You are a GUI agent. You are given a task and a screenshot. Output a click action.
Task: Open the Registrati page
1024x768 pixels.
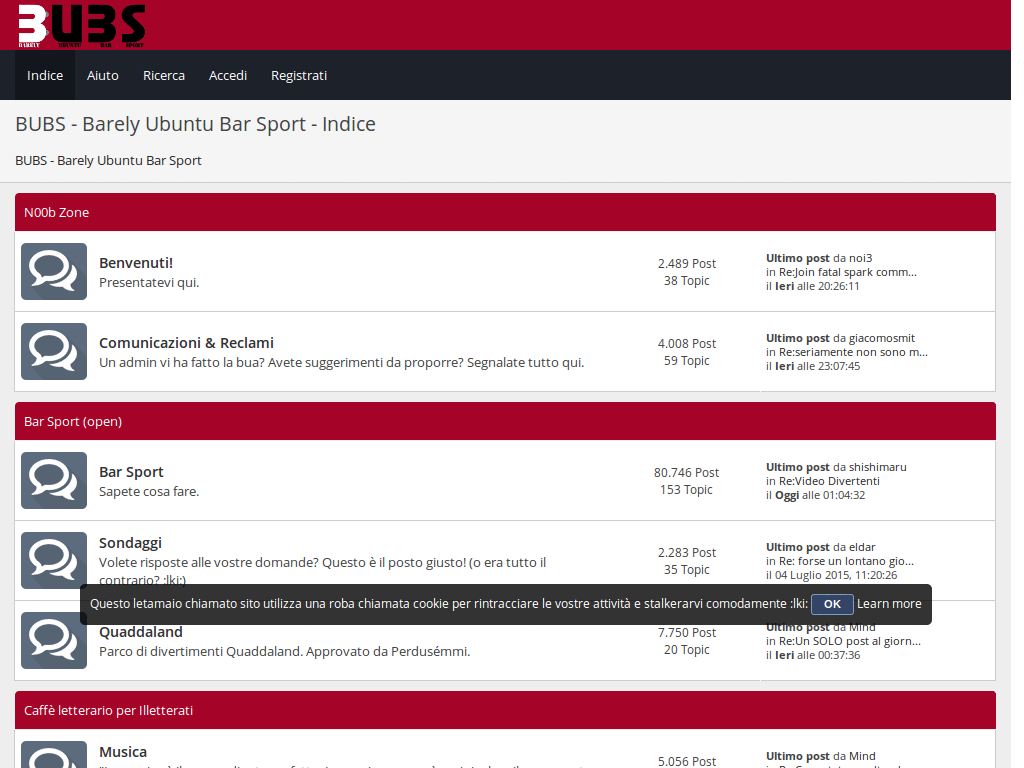click(299, 75)
